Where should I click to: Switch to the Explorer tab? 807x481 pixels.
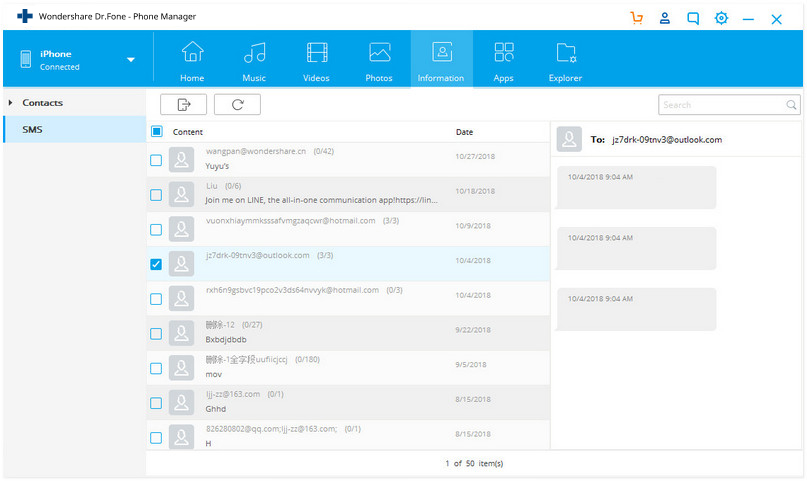(565, 61)
